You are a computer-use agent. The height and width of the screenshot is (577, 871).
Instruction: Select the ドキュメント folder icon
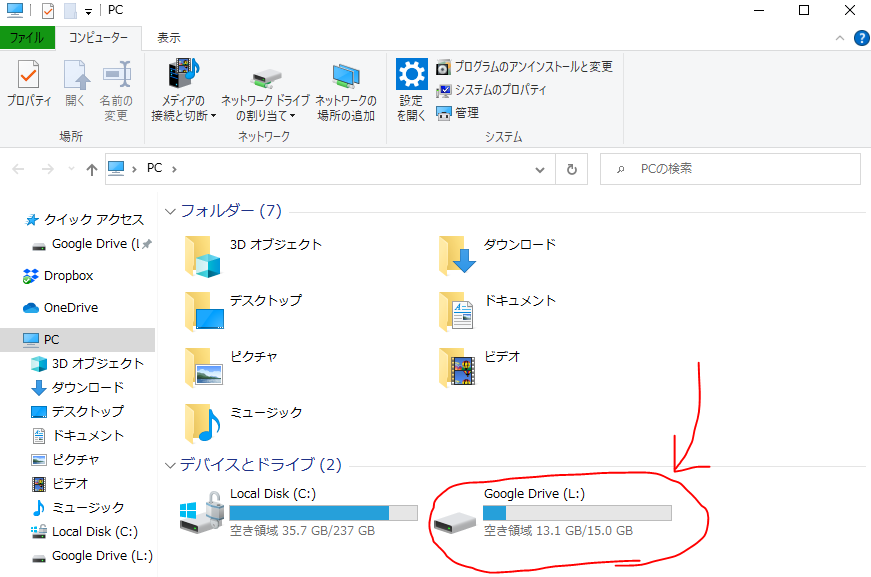pyautogui.click(x=456, y=312)
